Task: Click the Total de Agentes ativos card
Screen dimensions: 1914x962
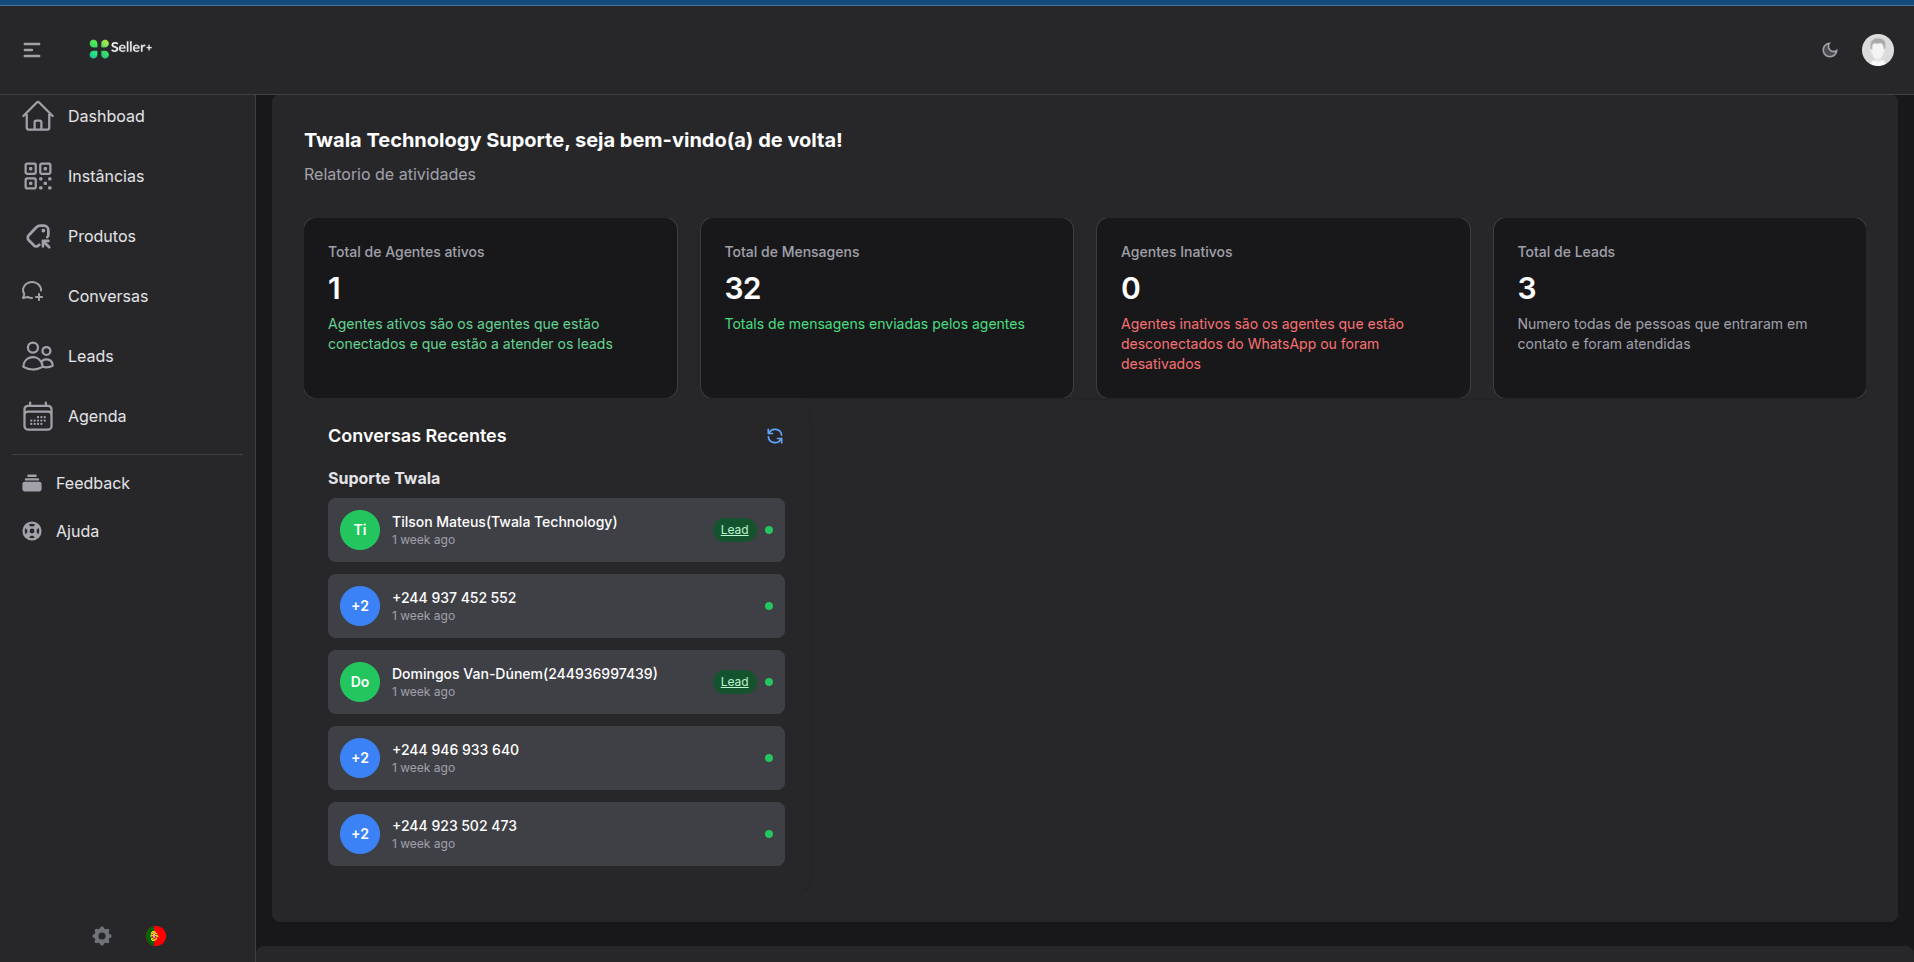Action: 491,308
